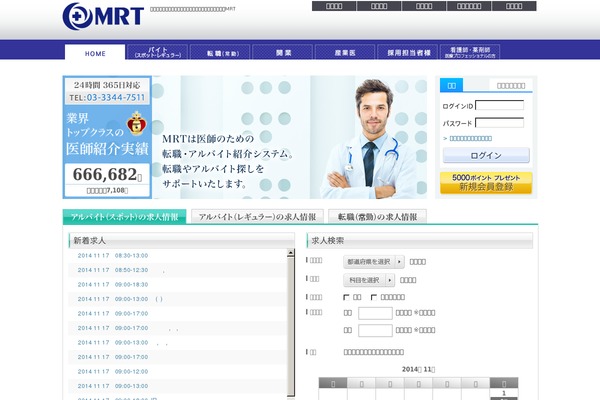Screen dimensions: 600x400
Task: Click the 新規会員登録 yellow registration button
Action: 486,182
